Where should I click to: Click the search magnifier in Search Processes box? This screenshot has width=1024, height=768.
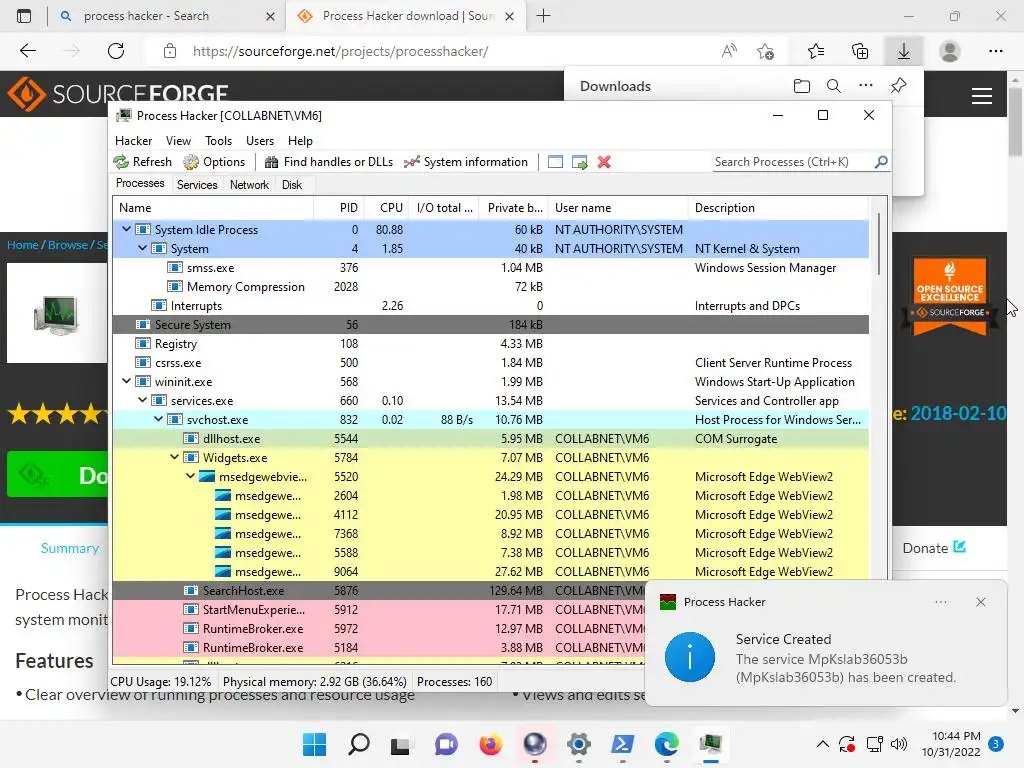point(881,161)
